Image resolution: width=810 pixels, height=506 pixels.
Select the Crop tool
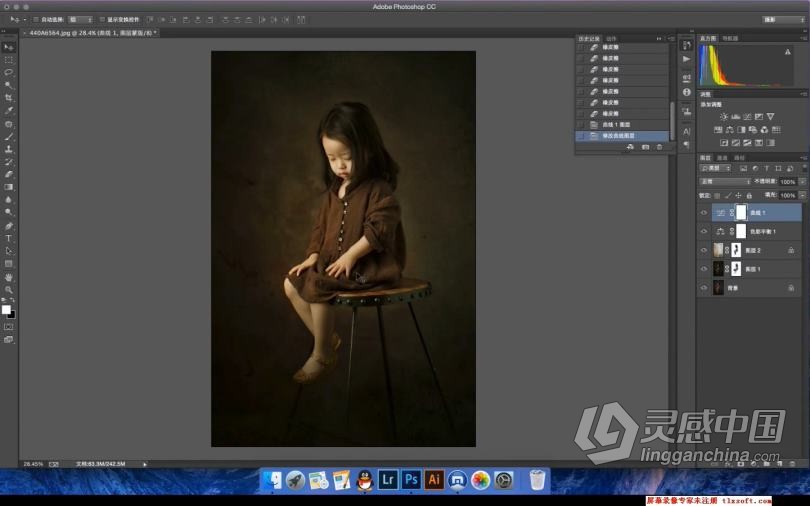click(8, 98)
